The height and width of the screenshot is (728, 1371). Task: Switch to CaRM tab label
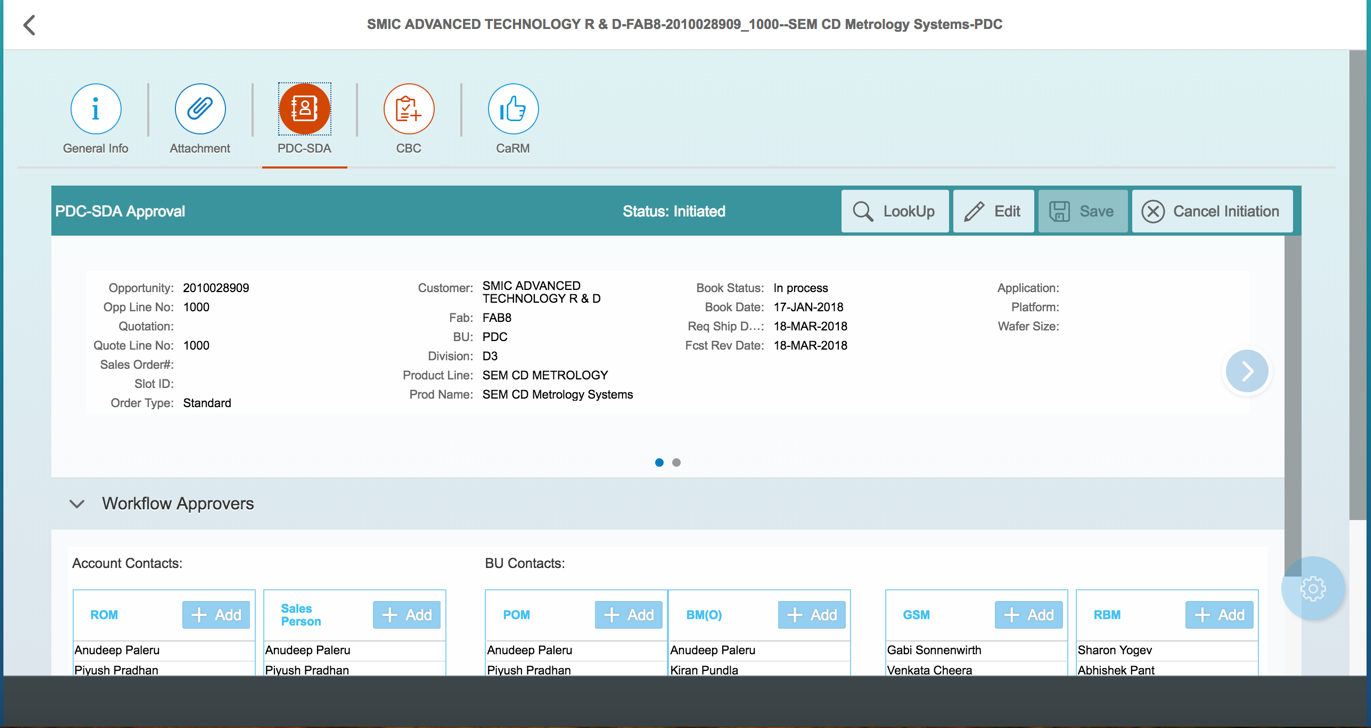[x=513, y=148]
